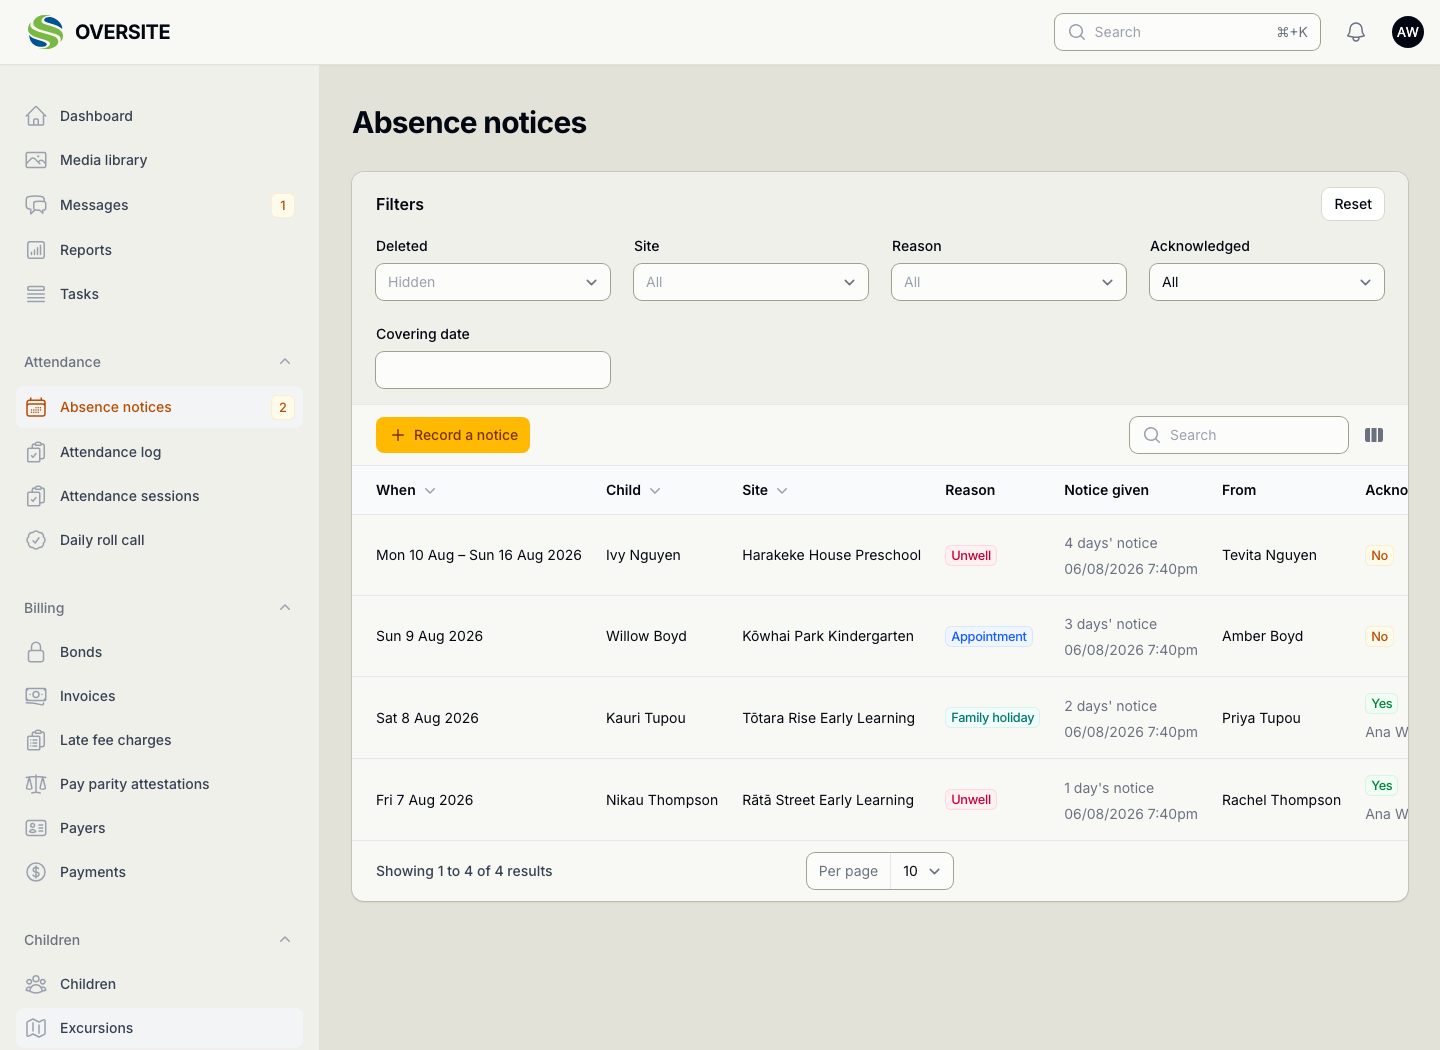Viewport: 1440px width, 1050px height.
Task: Click Tevita Nguyen in From column
Action: [1269, 555]
